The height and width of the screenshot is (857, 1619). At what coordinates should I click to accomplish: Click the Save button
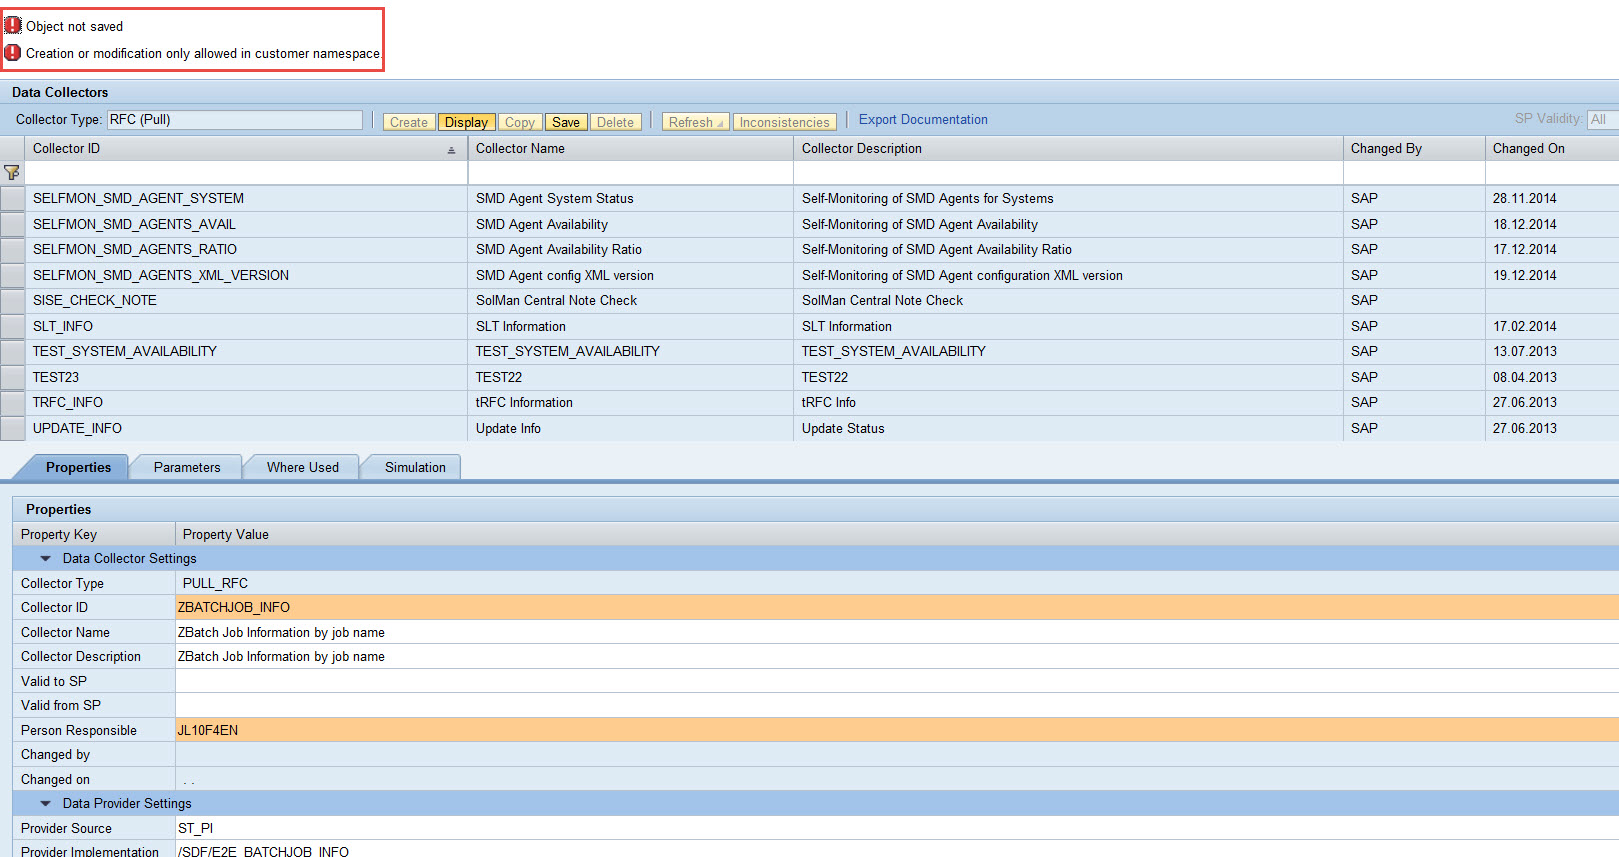566,122
